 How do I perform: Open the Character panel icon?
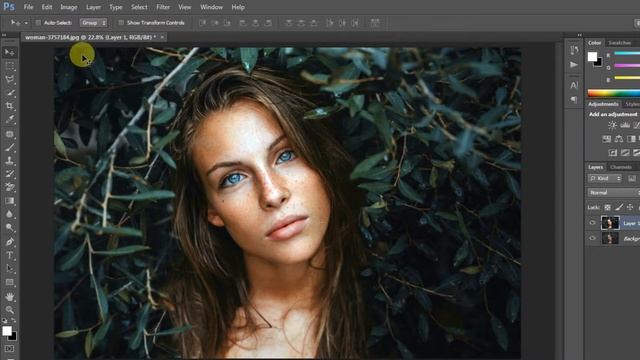tap(574, 85)
